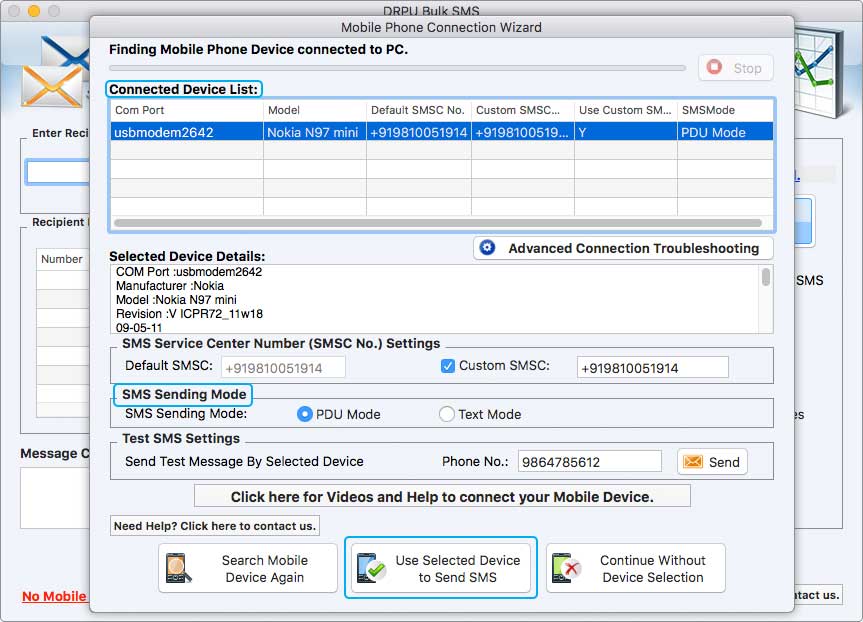
Task: Click the Default SMSC No. column header
Action: point(419,110)
